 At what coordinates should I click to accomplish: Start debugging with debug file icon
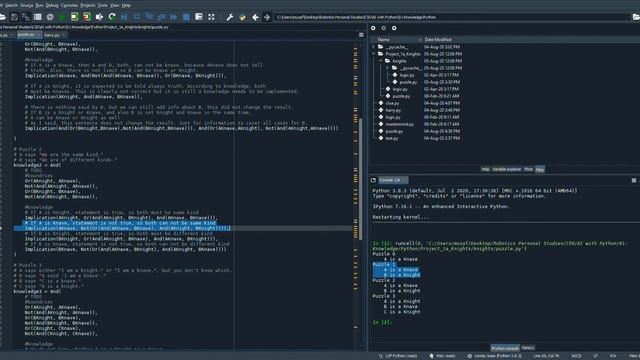point(124,17)
